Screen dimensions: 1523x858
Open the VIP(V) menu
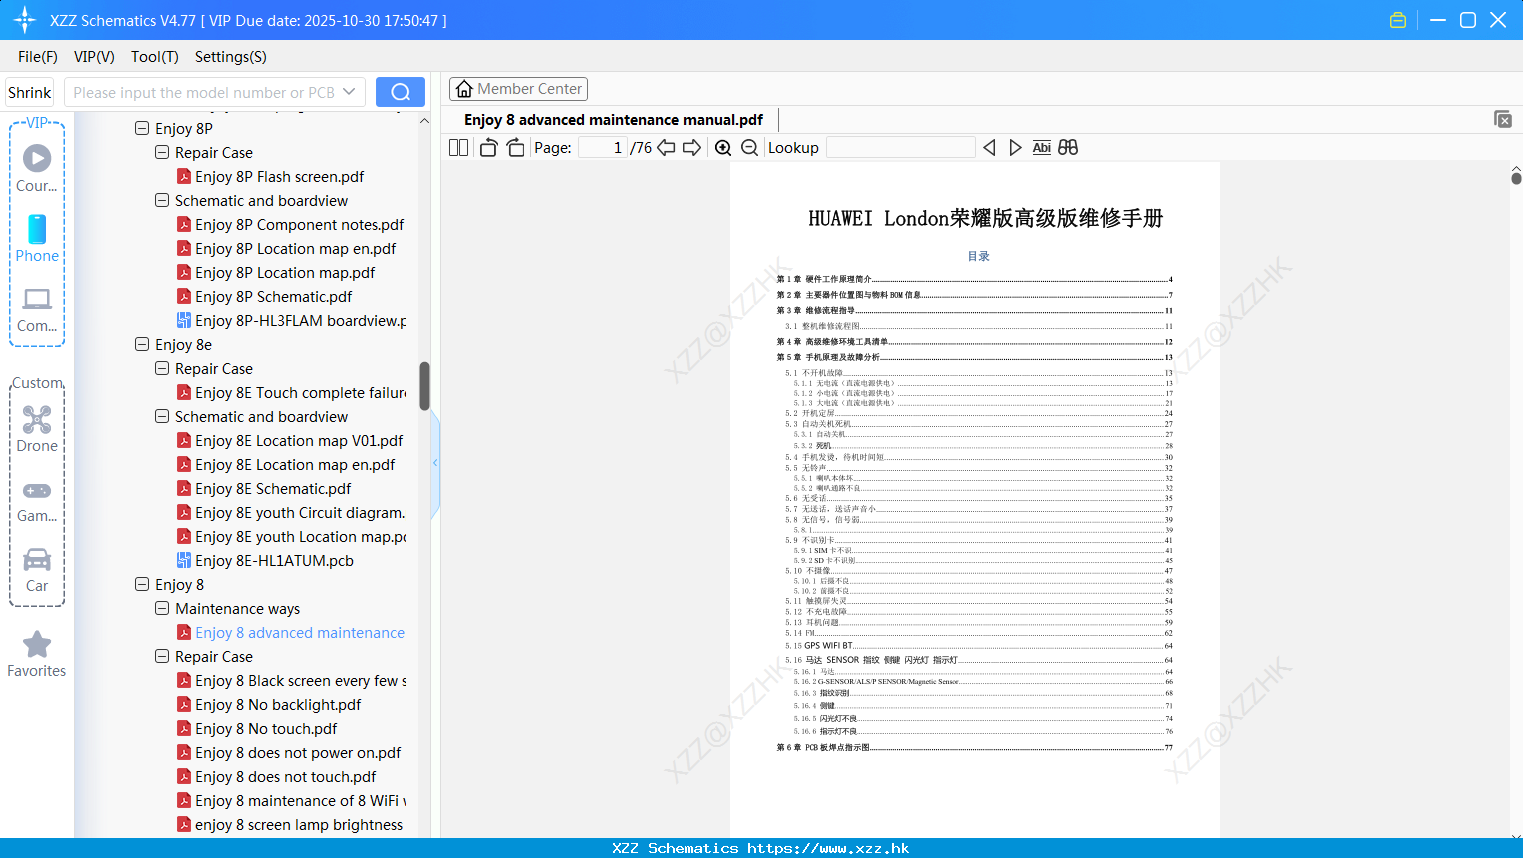coord(94,57)
